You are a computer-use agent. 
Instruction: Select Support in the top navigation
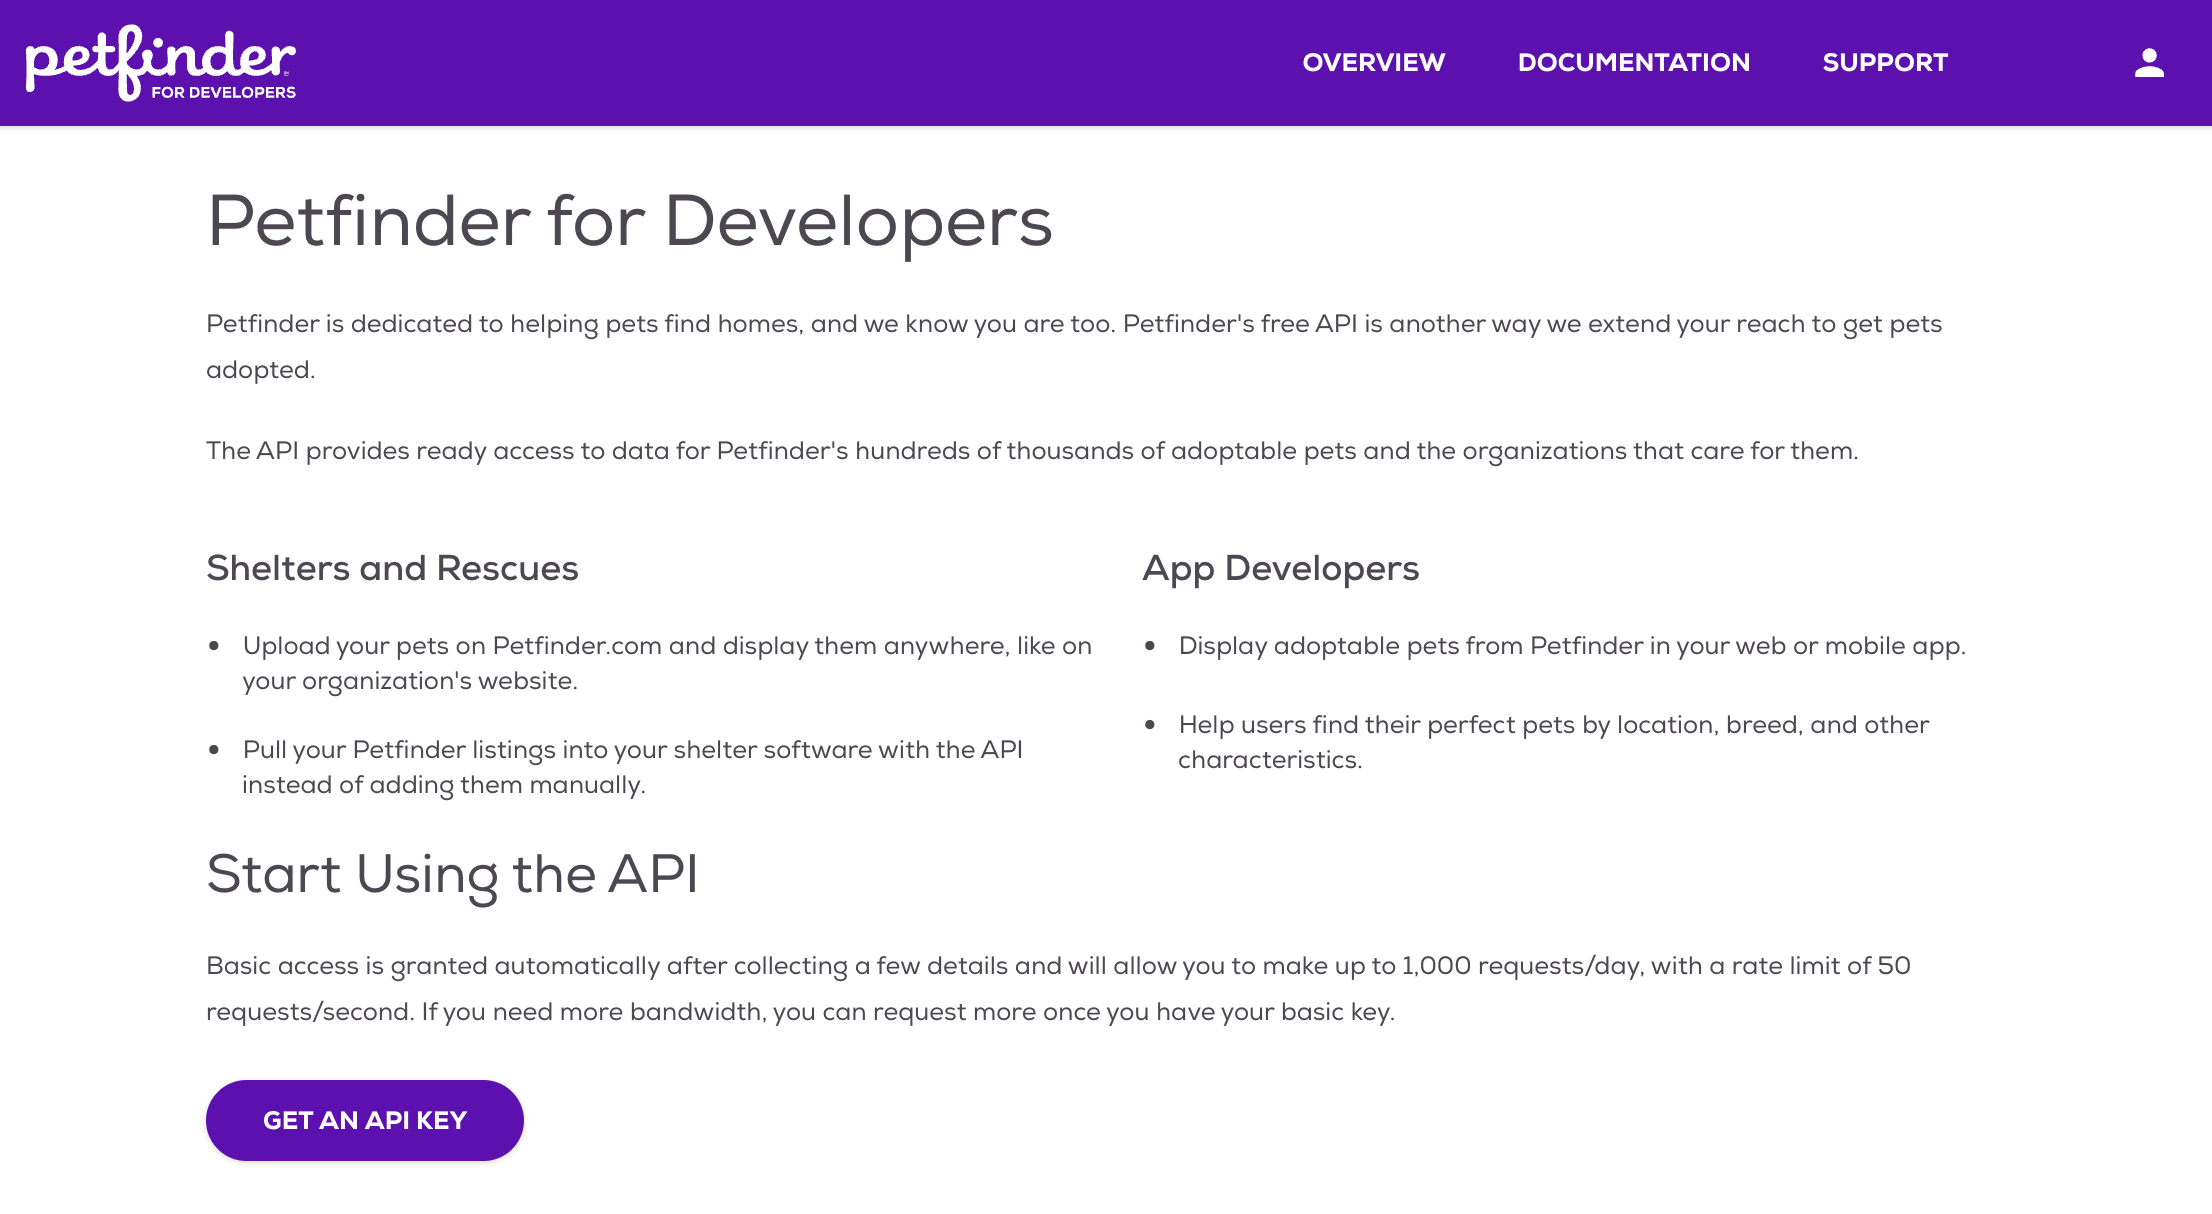1884,63
